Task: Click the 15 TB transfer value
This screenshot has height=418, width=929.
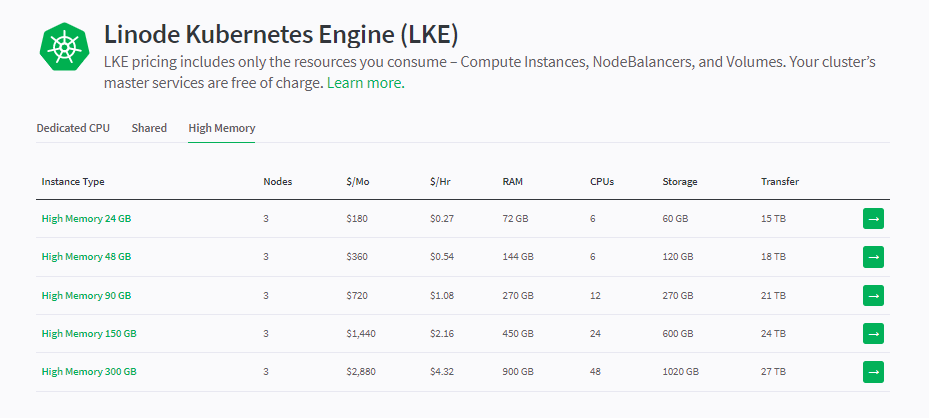Action: click(x=774, y=218)
